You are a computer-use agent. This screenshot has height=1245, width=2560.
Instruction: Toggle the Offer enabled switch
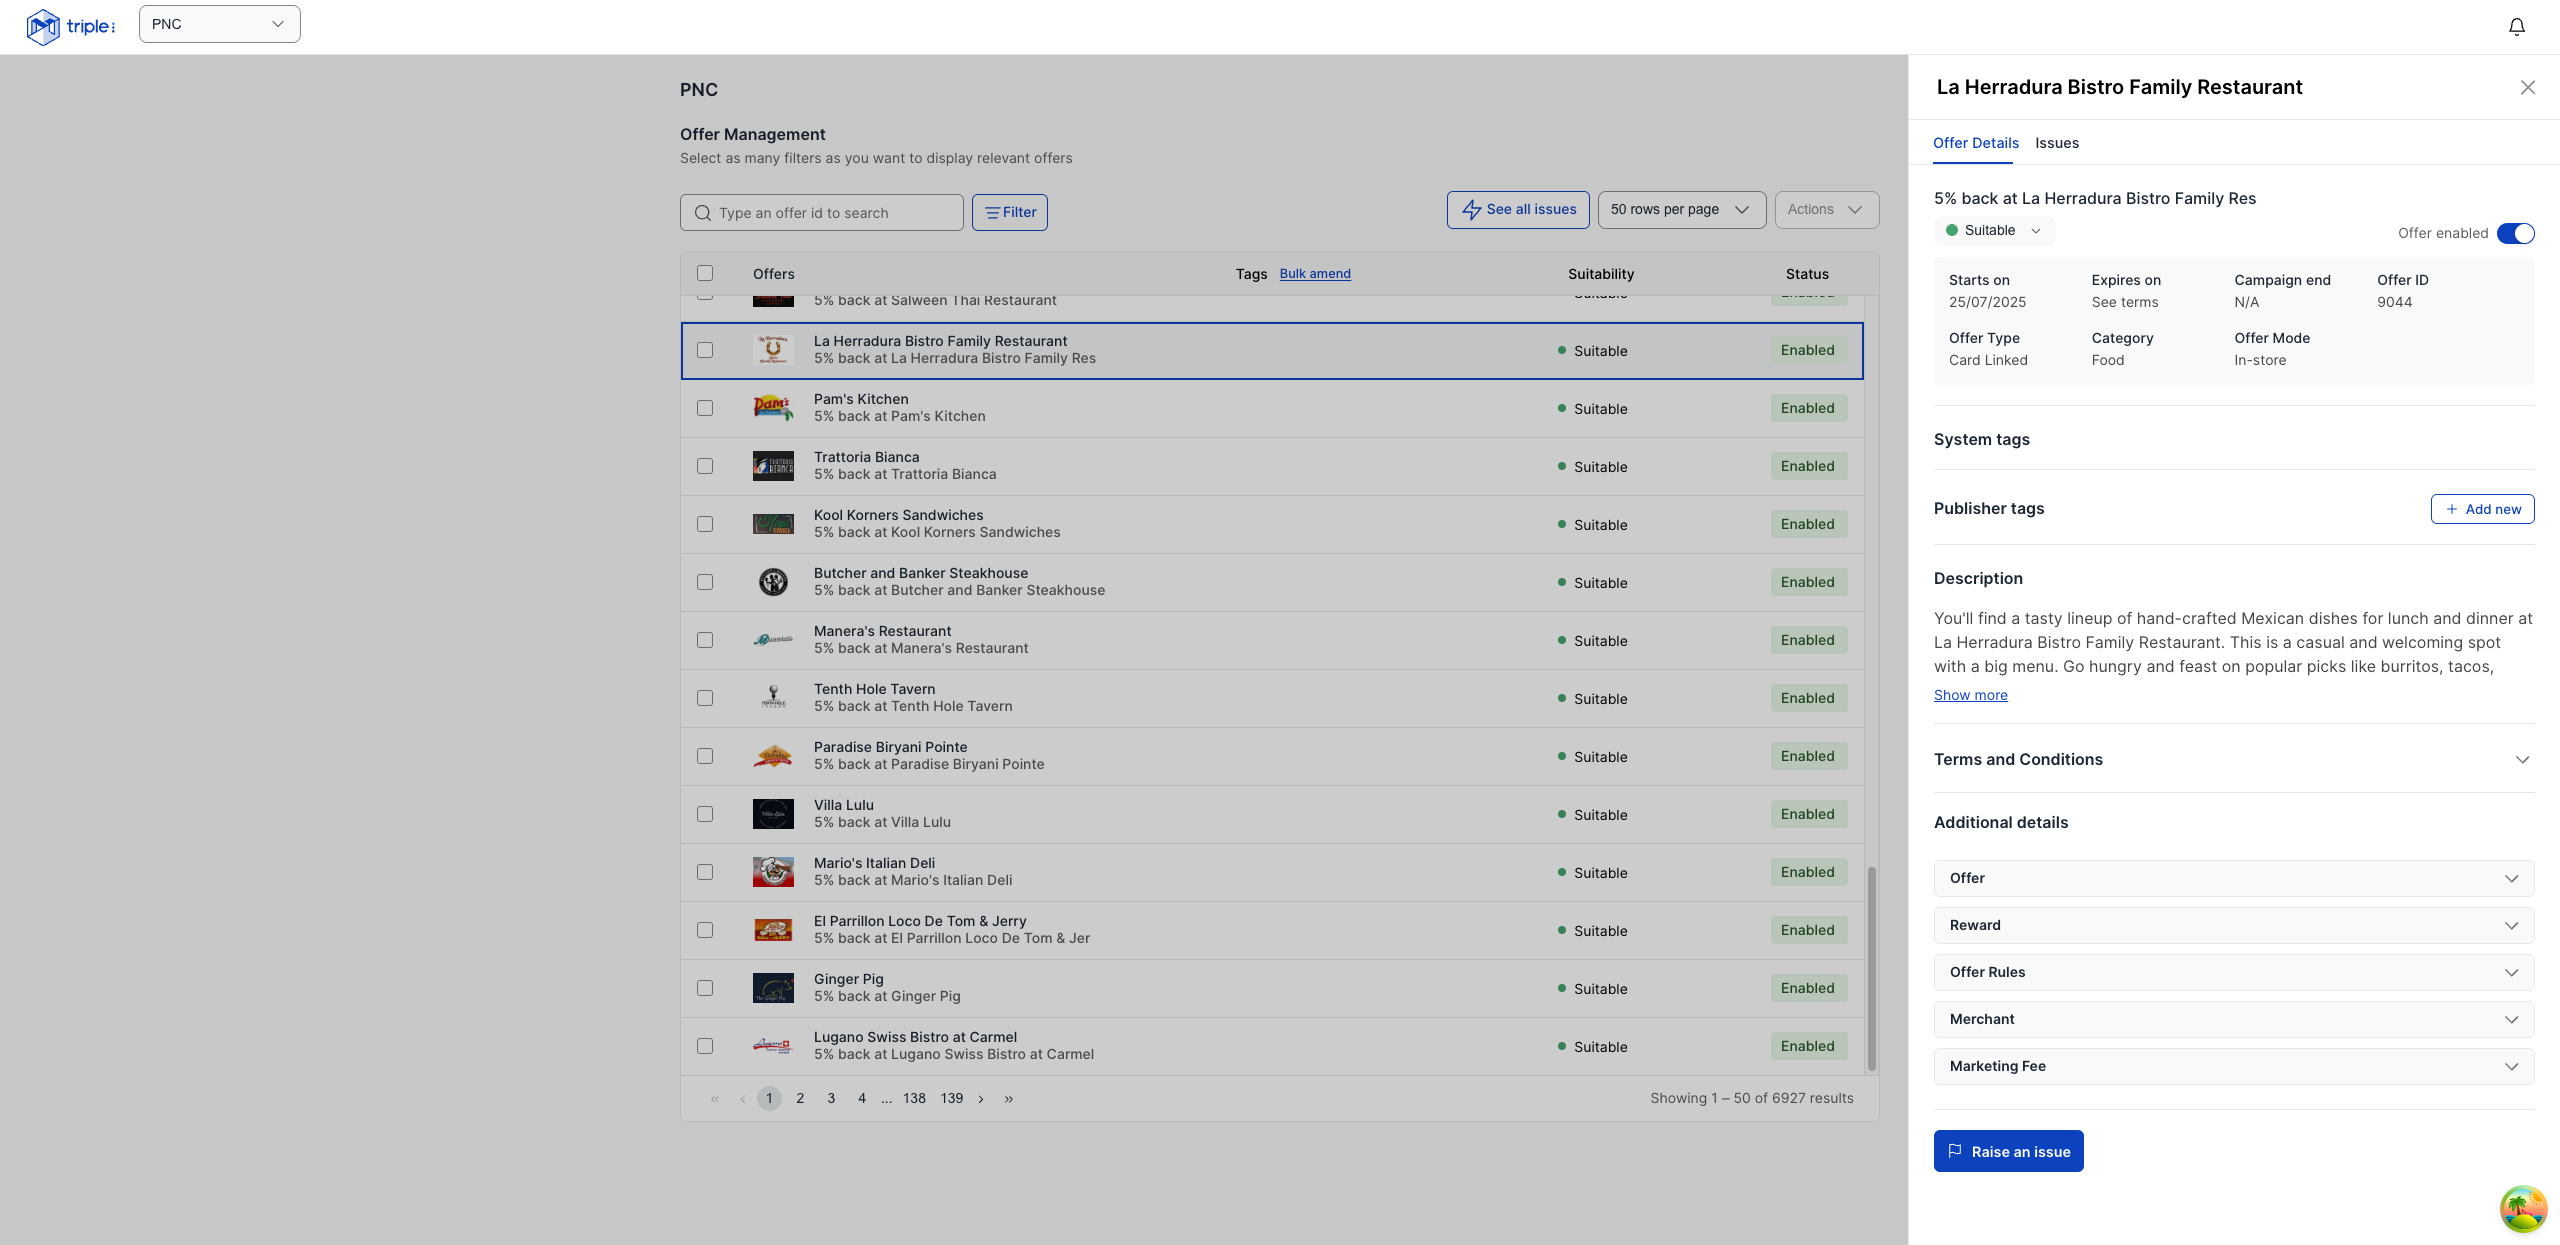coord(2515,233)
